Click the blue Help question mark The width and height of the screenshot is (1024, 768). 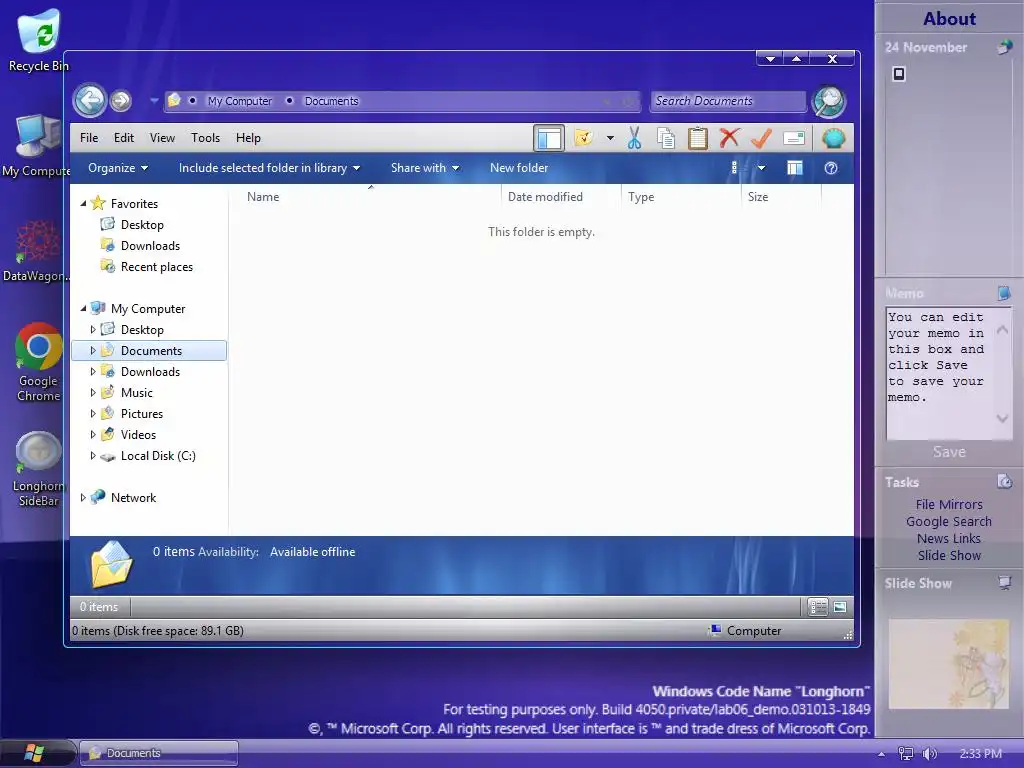point(831,168)
